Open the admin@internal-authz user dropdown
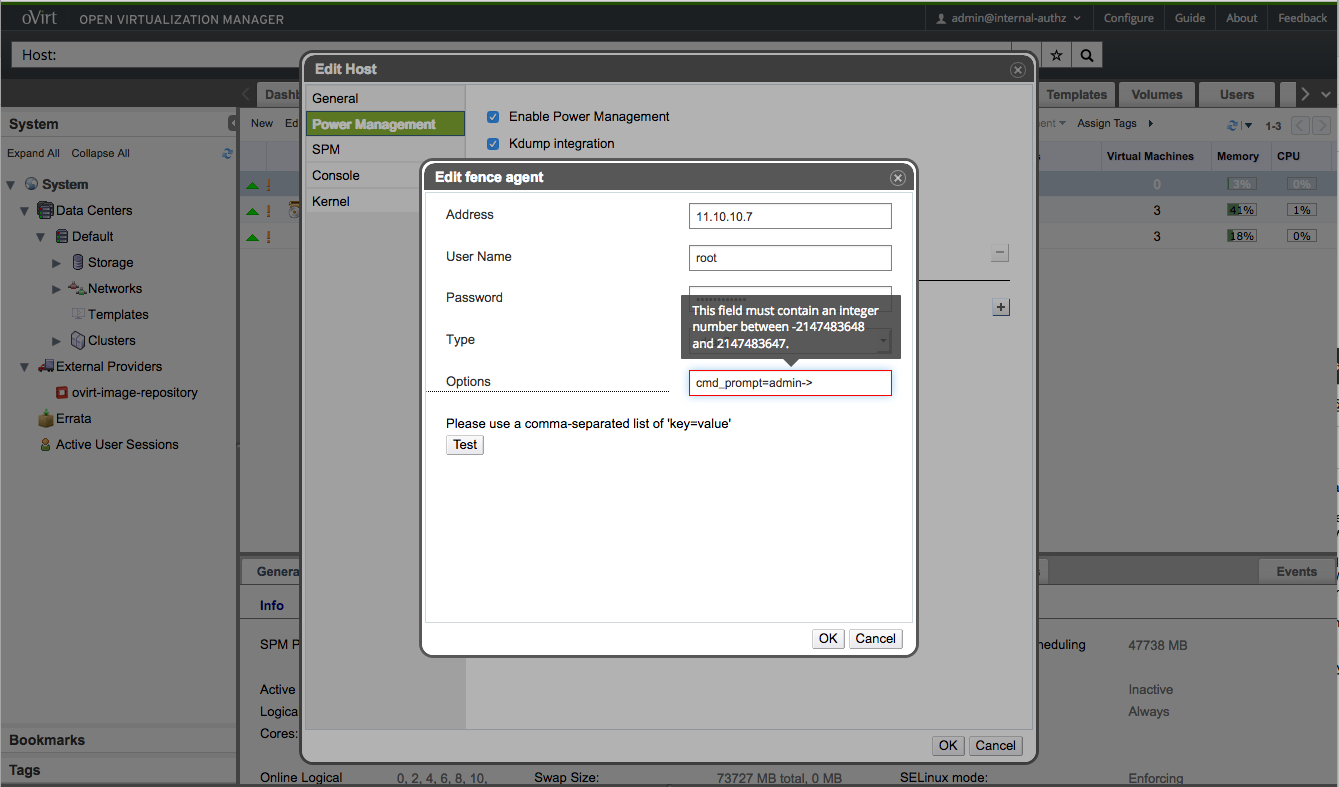The height and width of the screenshot is (787, 1339). [x=1008, y=18]
